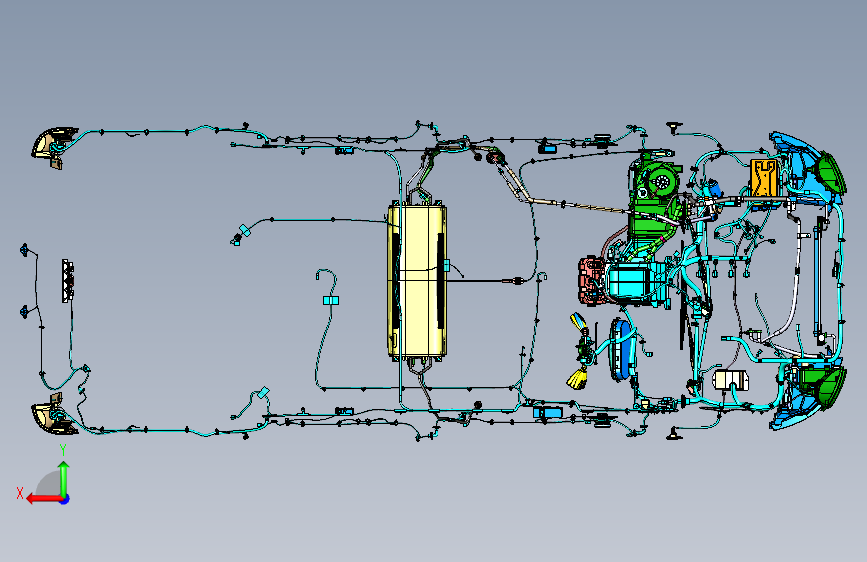Click the green Y axis label

click(63, 450)
